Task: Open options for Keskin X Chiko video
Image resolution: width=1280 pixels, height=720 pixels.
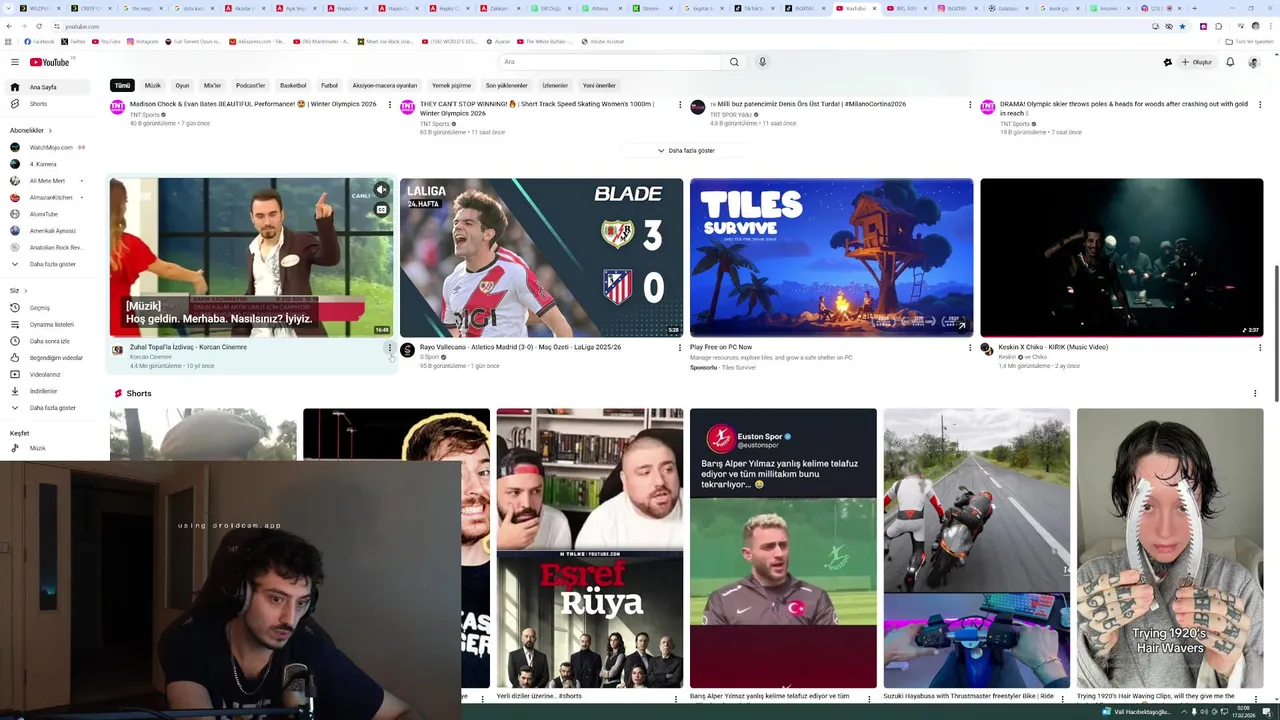Action: [1260, 348]
